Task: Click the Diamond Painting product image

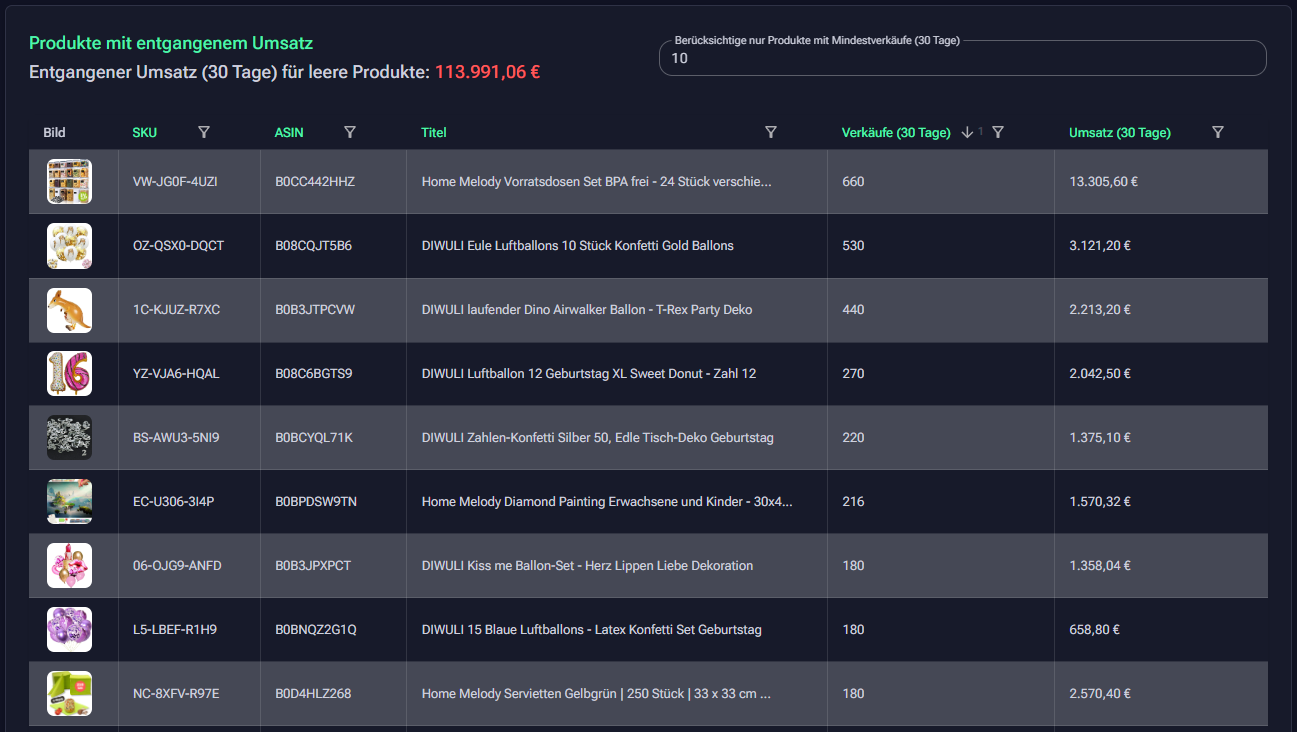Action: (69, 502)
